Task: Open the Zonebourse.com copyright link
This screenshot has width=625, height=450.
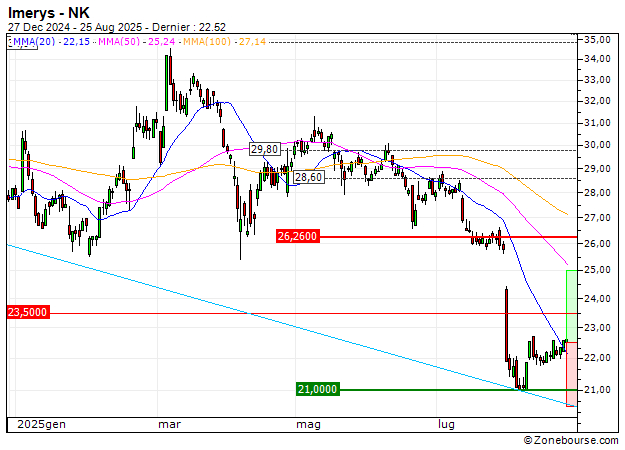Action: pyautogui.click(x=571, y=440)
